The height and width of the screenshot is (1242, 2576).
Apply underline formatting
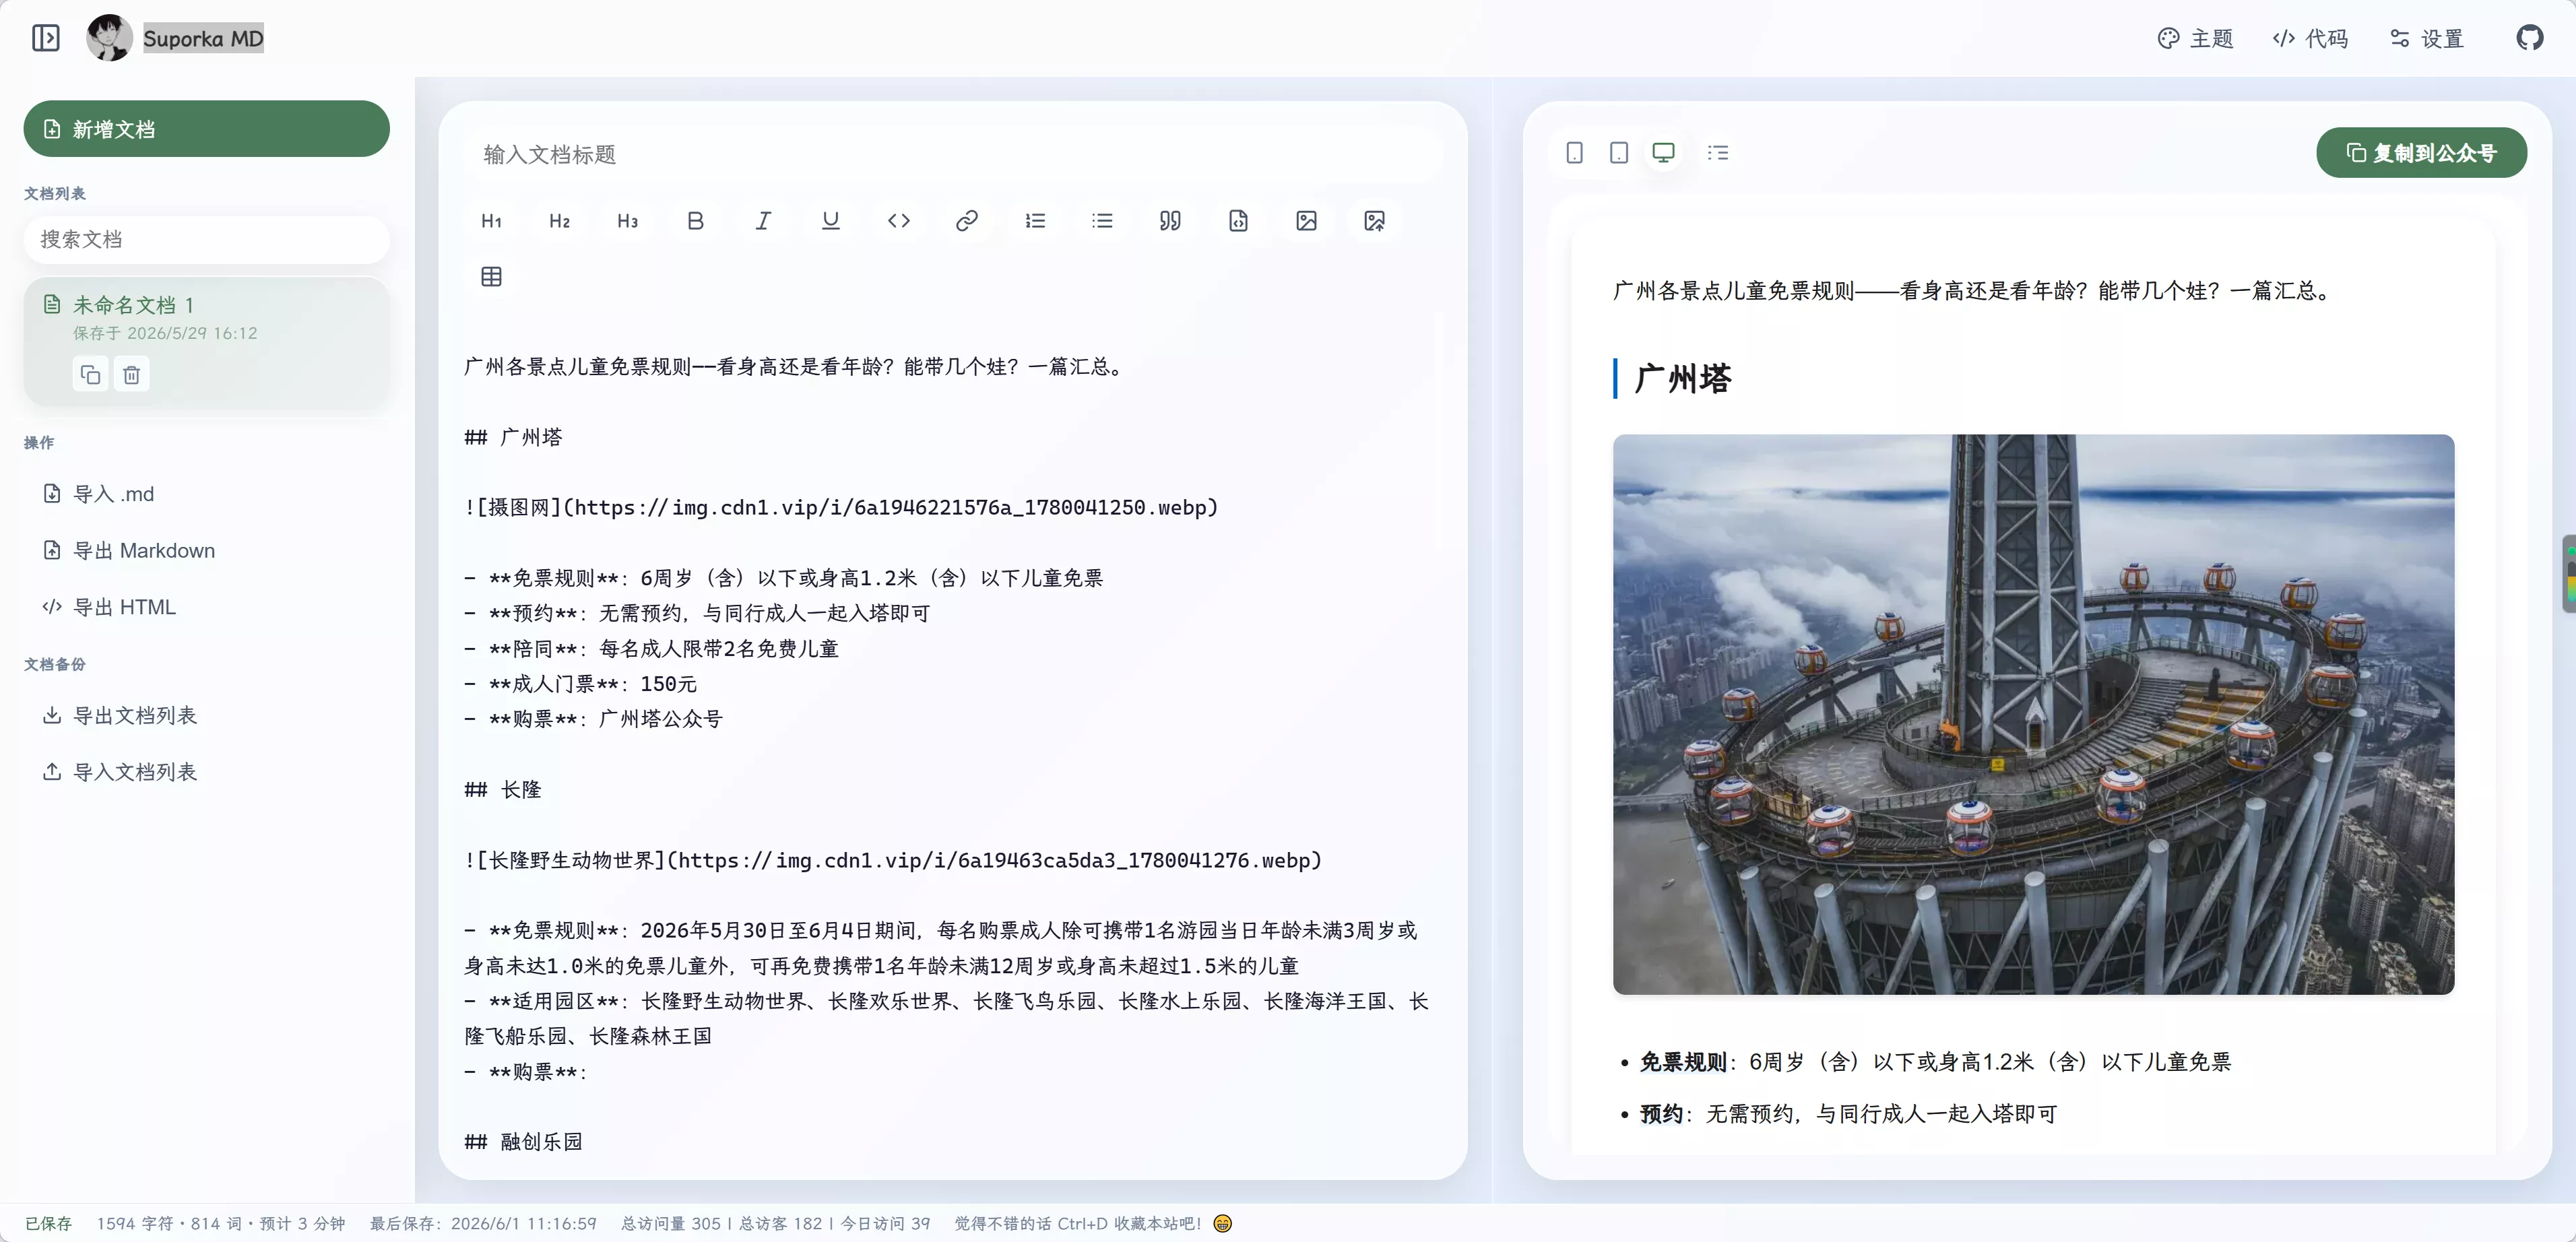pos(830,221)
